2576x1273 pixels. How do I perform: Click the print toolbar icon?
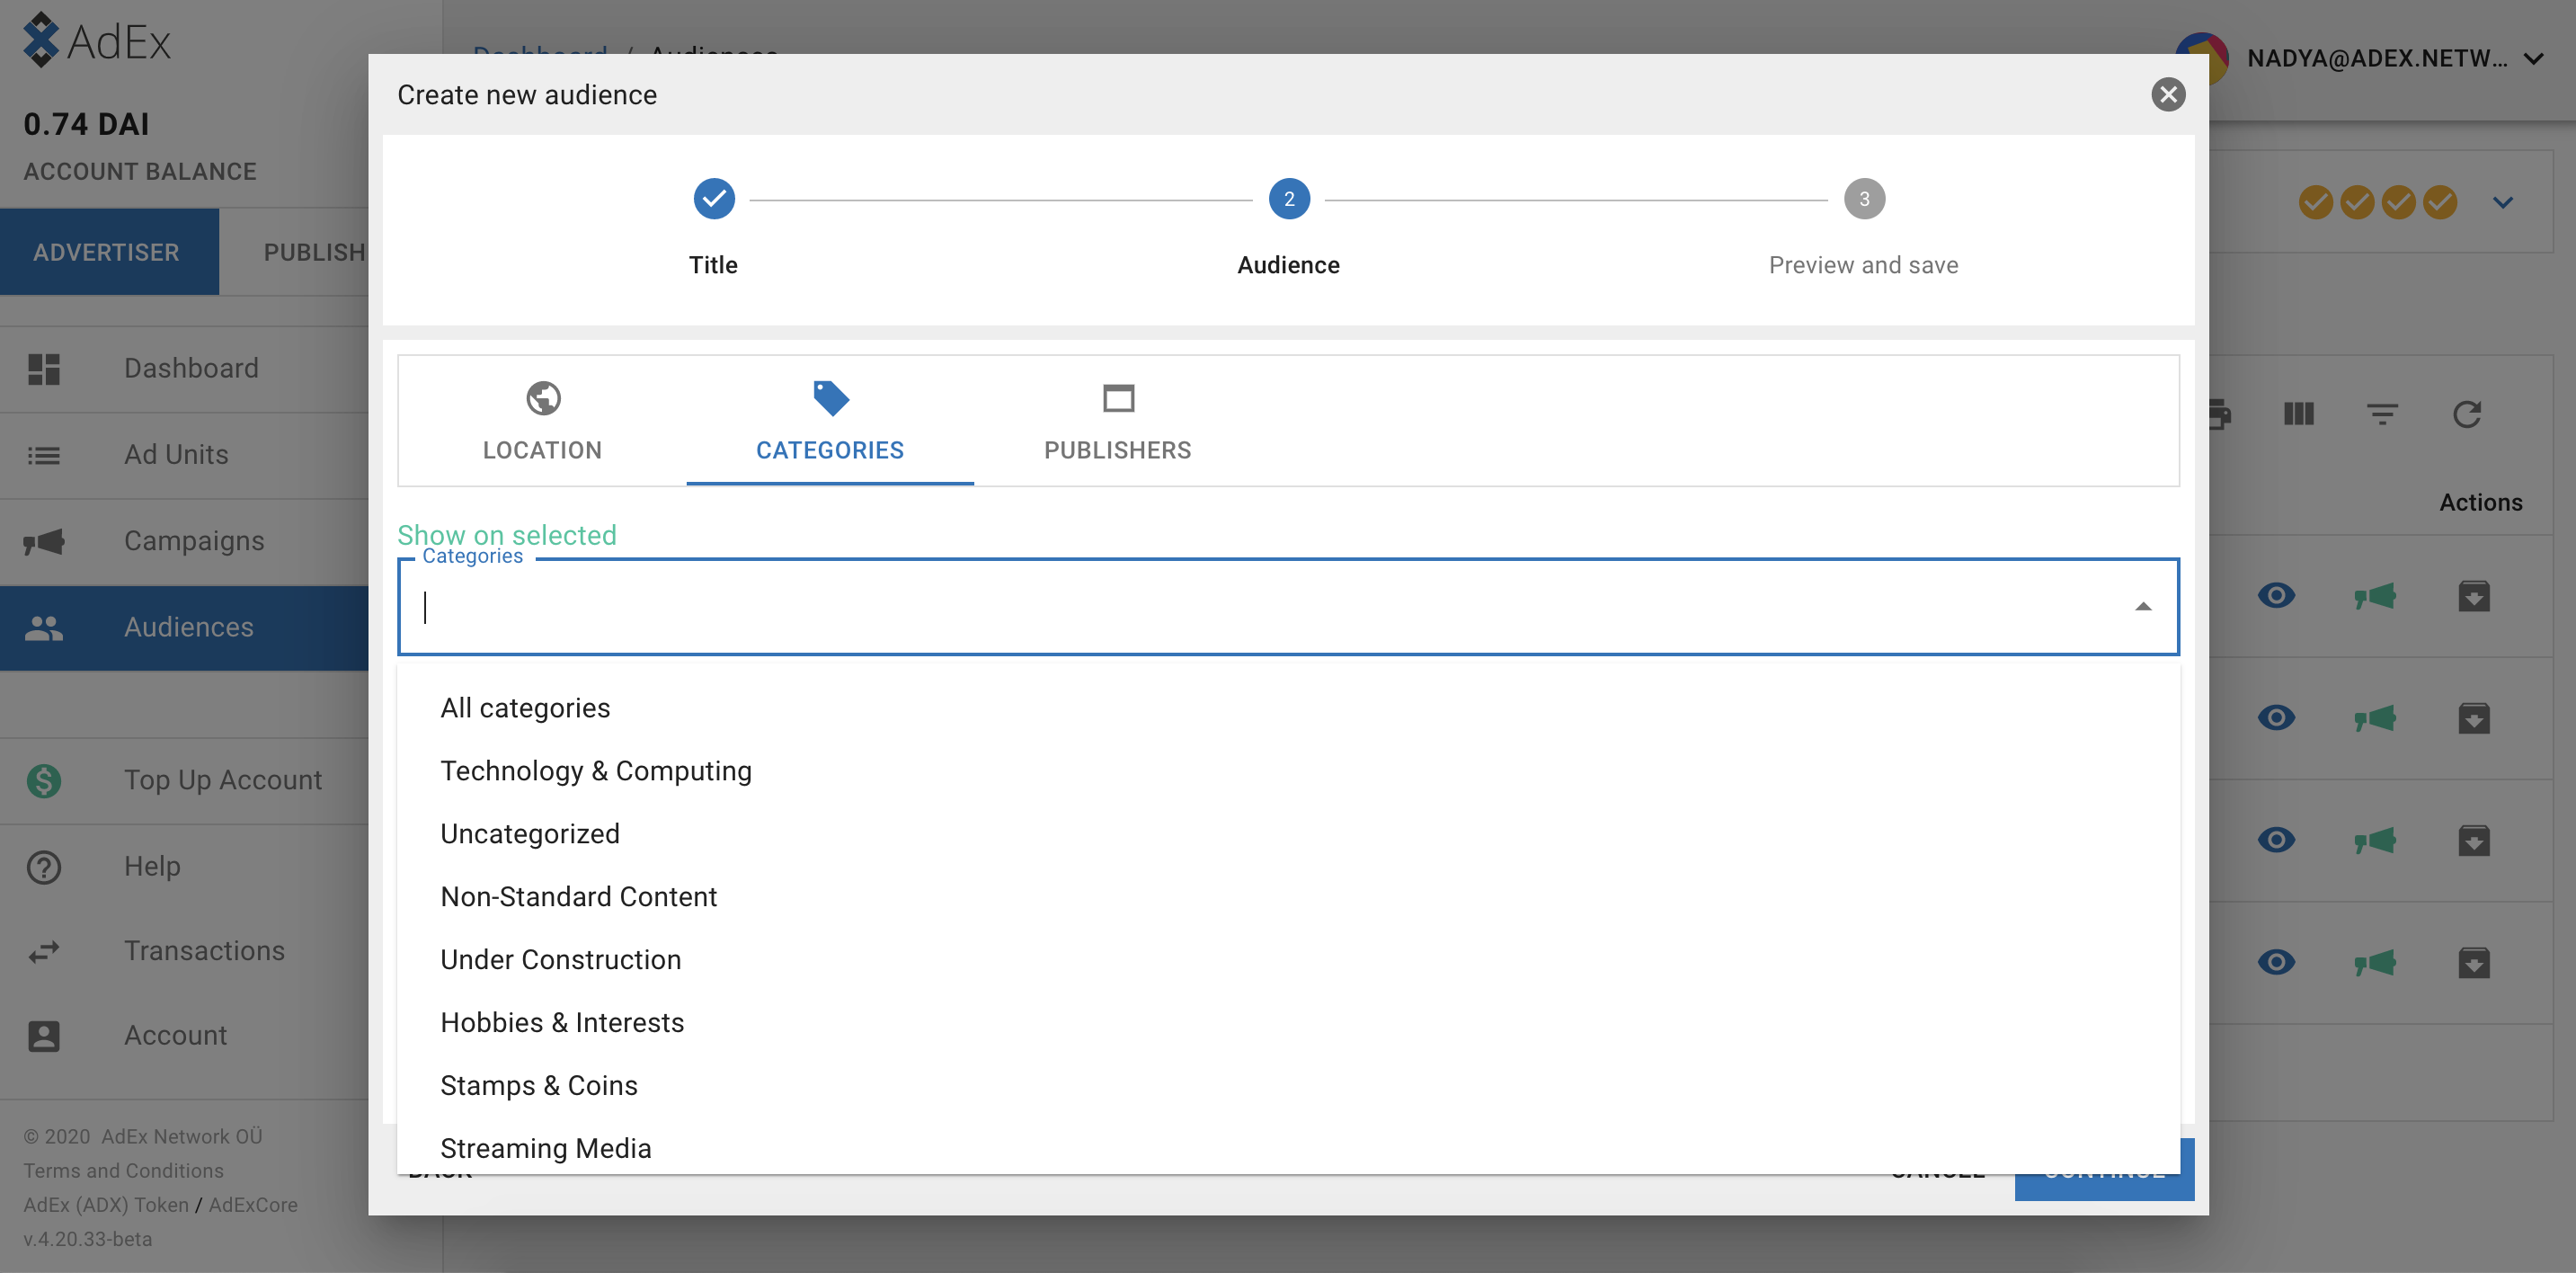[2220, 413]
